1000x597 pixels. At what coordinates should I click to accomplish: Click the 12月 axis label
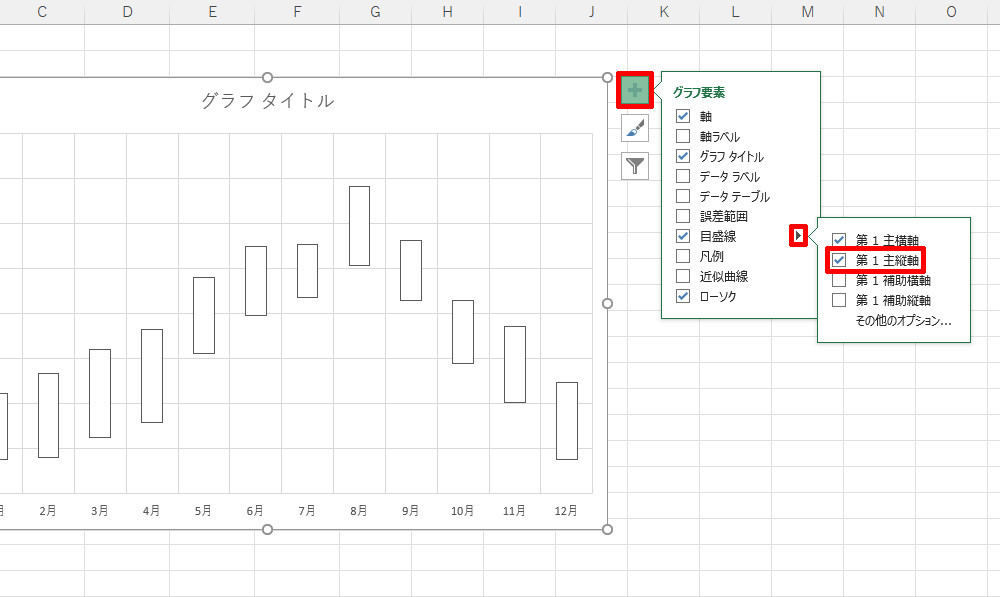point(566,510)
